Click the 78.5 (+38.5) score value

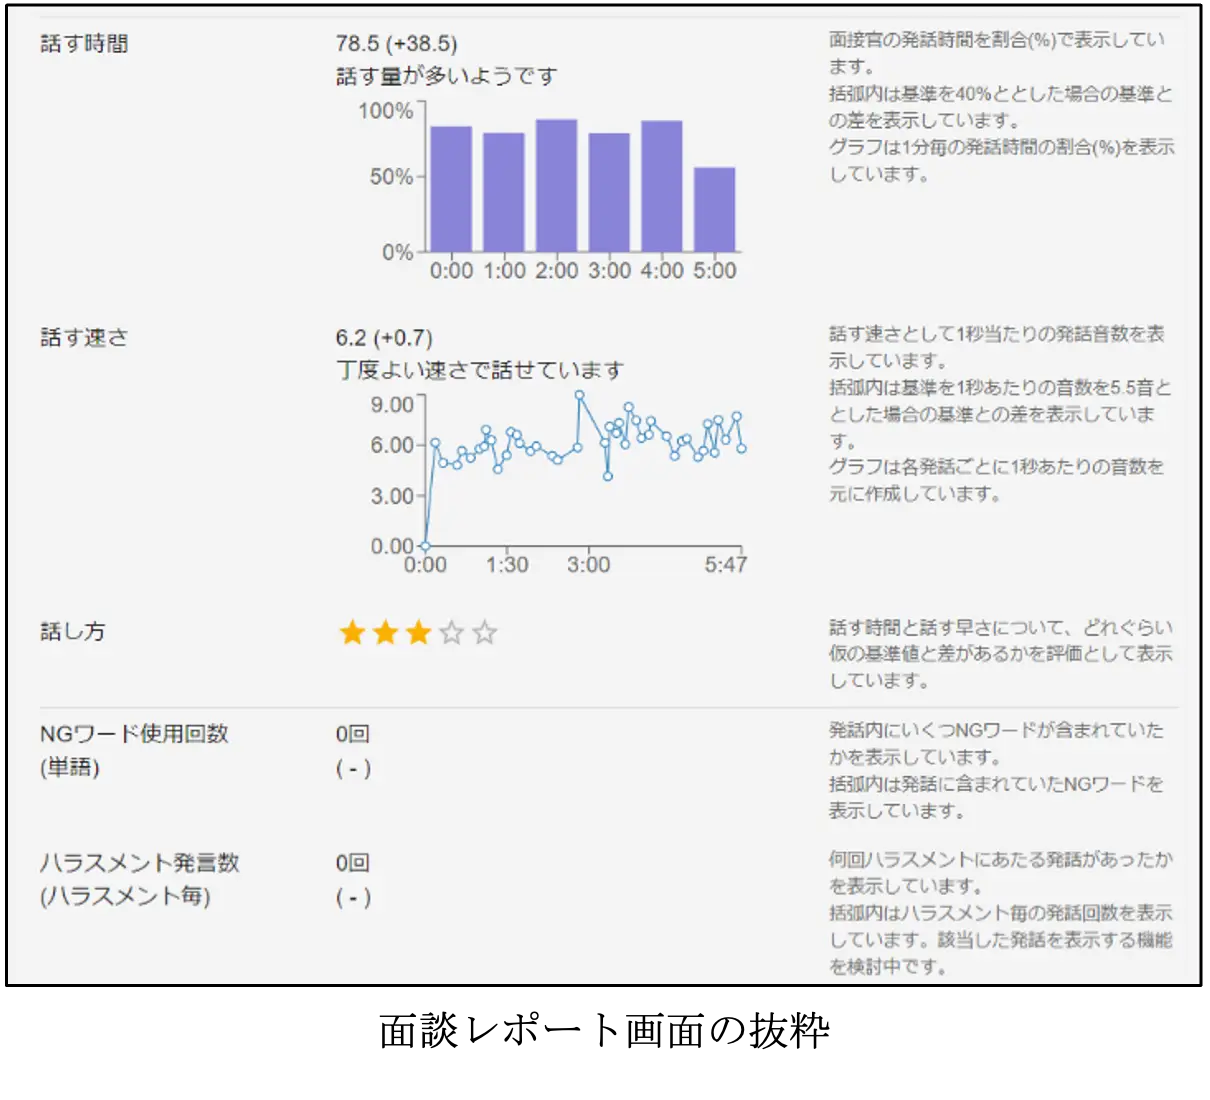coord(396,44)
